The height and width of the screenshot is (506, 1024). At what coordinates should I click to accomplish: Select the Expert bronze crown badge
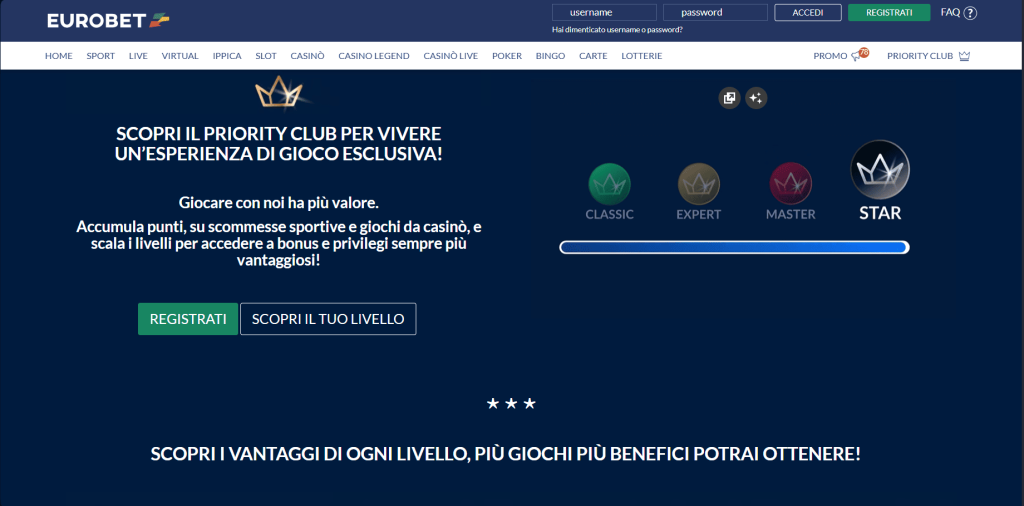(699, 184)
